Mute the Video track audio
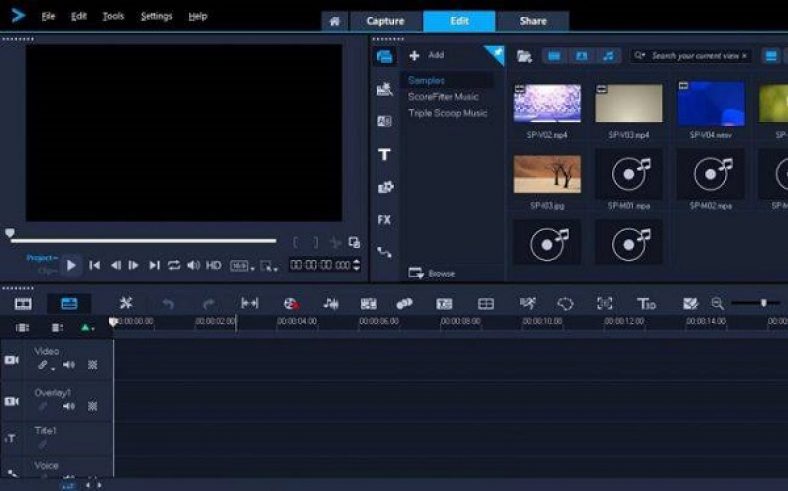This screenshot has height=491, width=788. click(69, 365)
